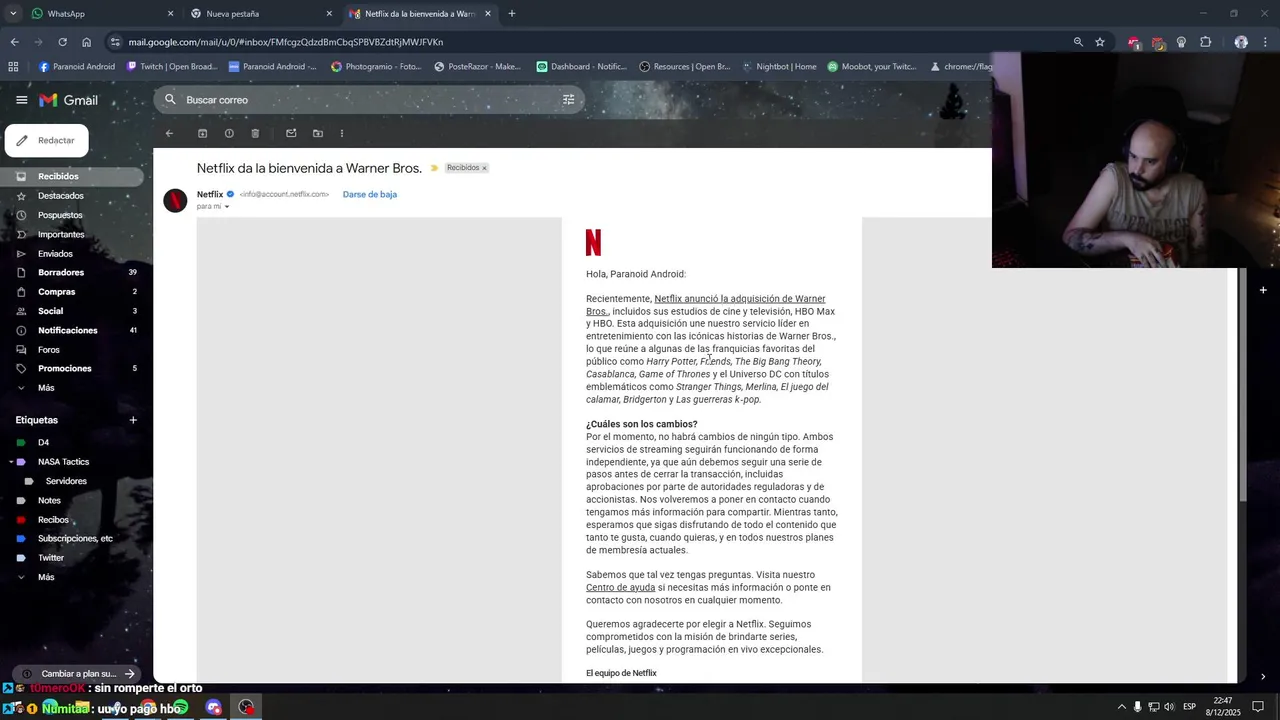Screen dimensions: 1280x720
Task: Add a new label with plus icon
Action: tap(133, 420)
